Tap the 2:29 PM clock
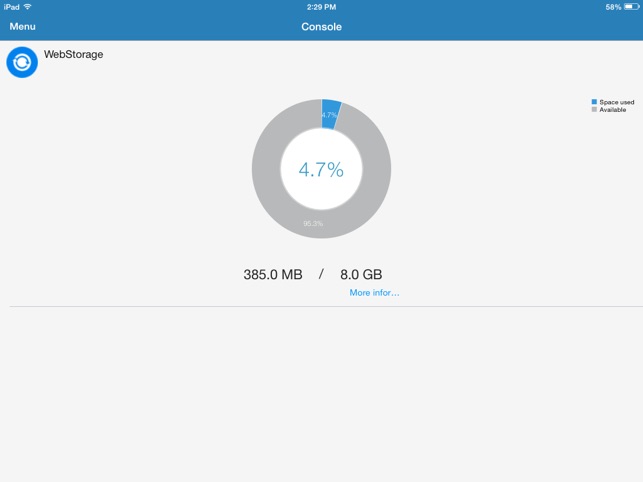The width and height of the screenshot is (643, 482). (x=322, y=7)
